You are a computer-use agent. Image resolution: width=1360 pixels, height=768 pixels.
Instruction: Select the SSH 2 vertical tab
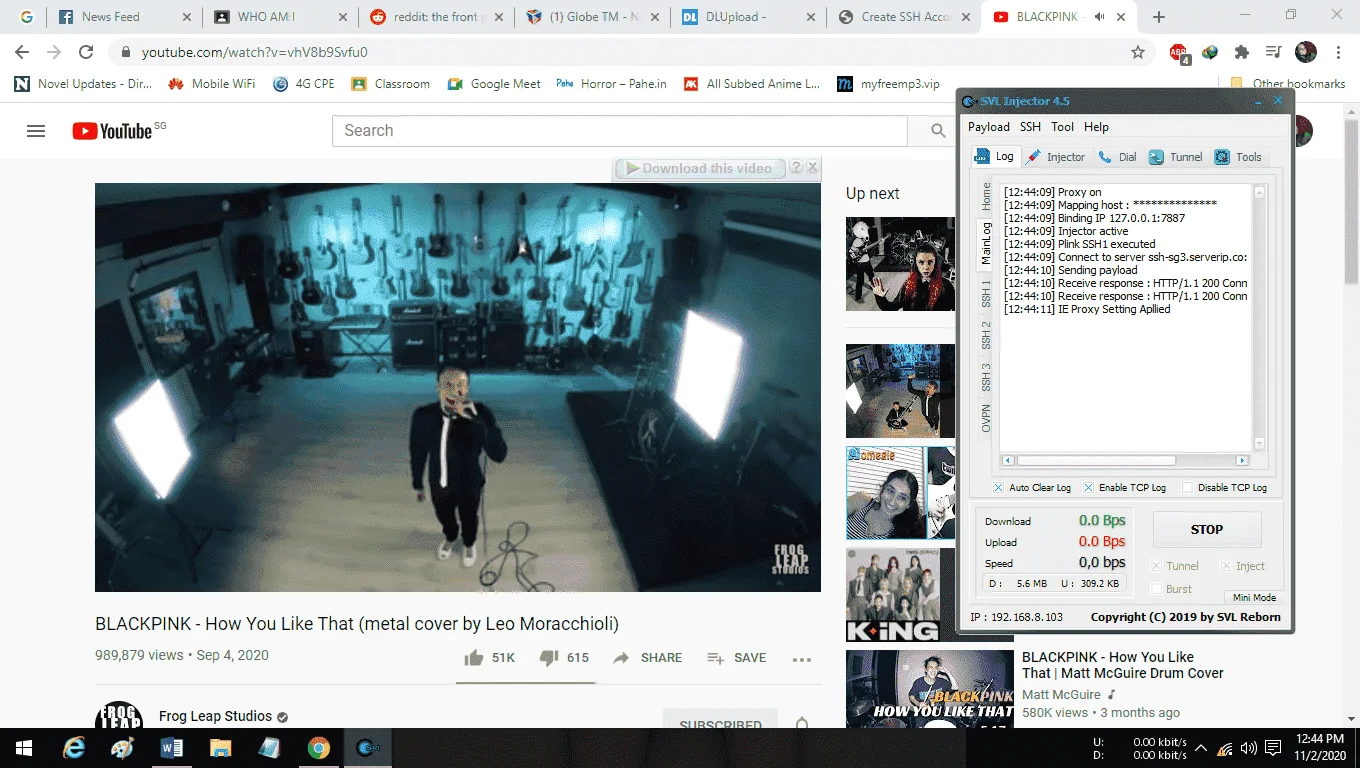pyautogui.click(x=986, y=335)
